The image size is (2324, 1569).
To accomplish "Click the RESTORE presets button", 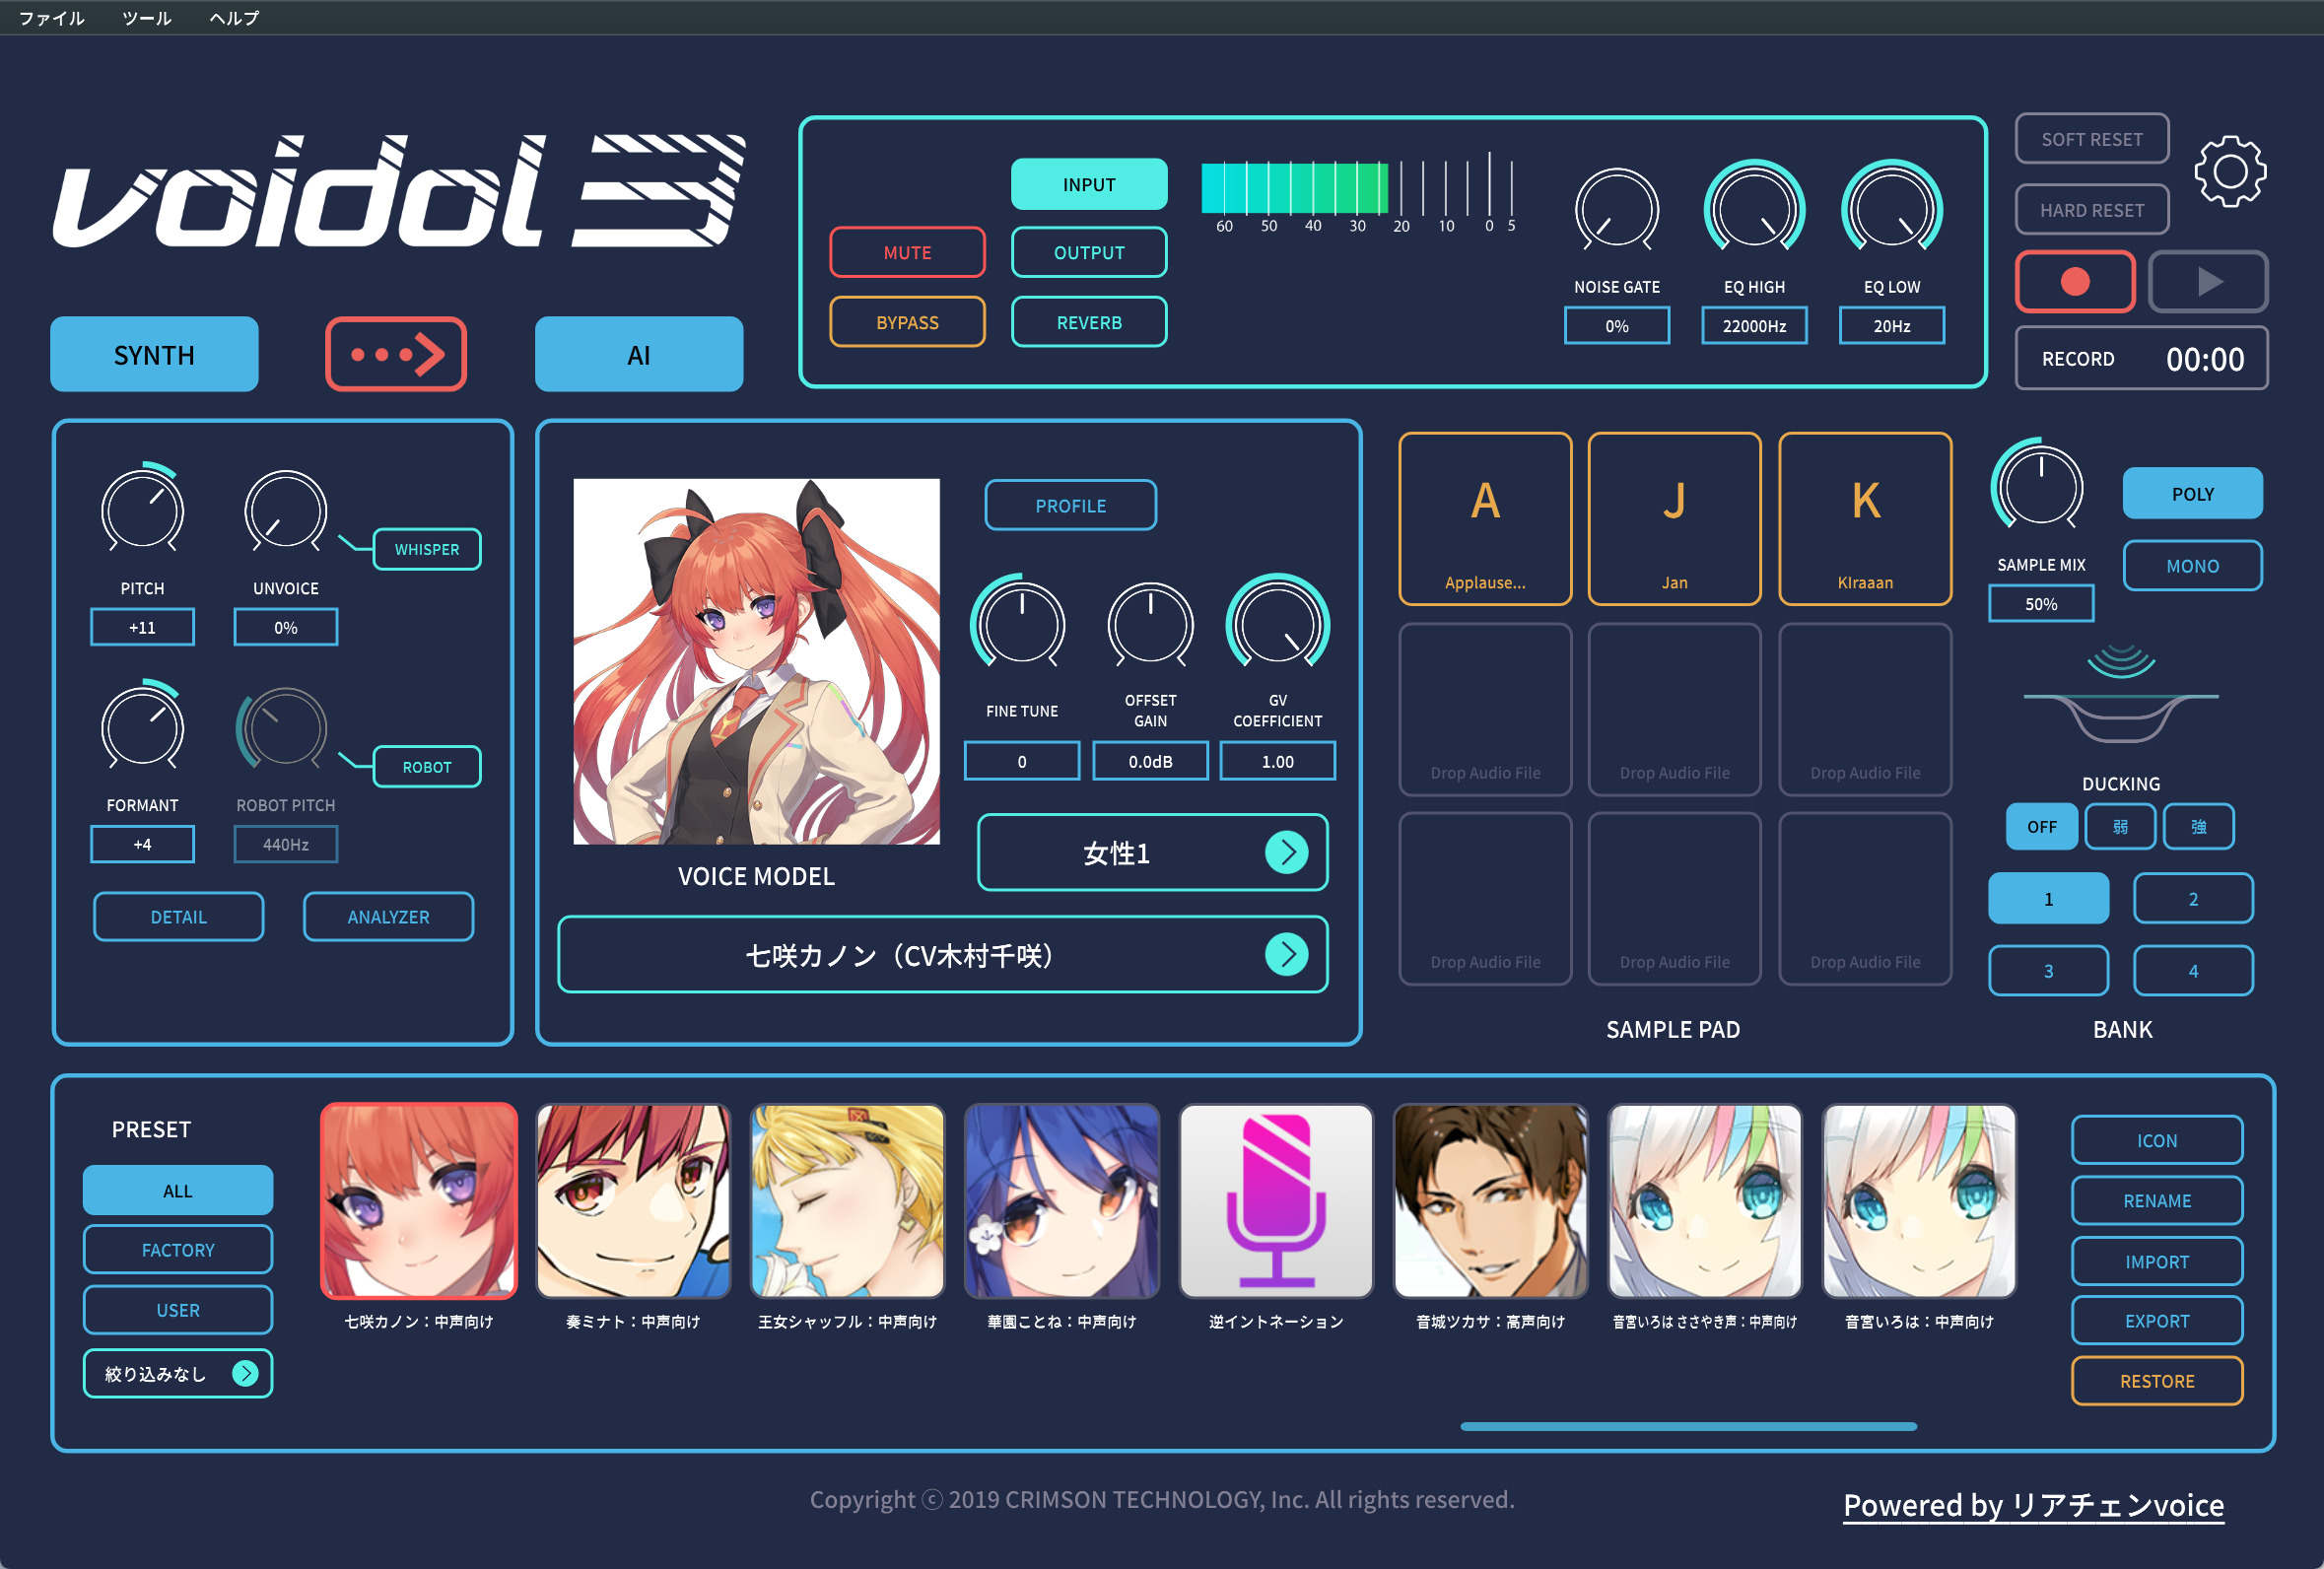I will pos(2157,1381).
